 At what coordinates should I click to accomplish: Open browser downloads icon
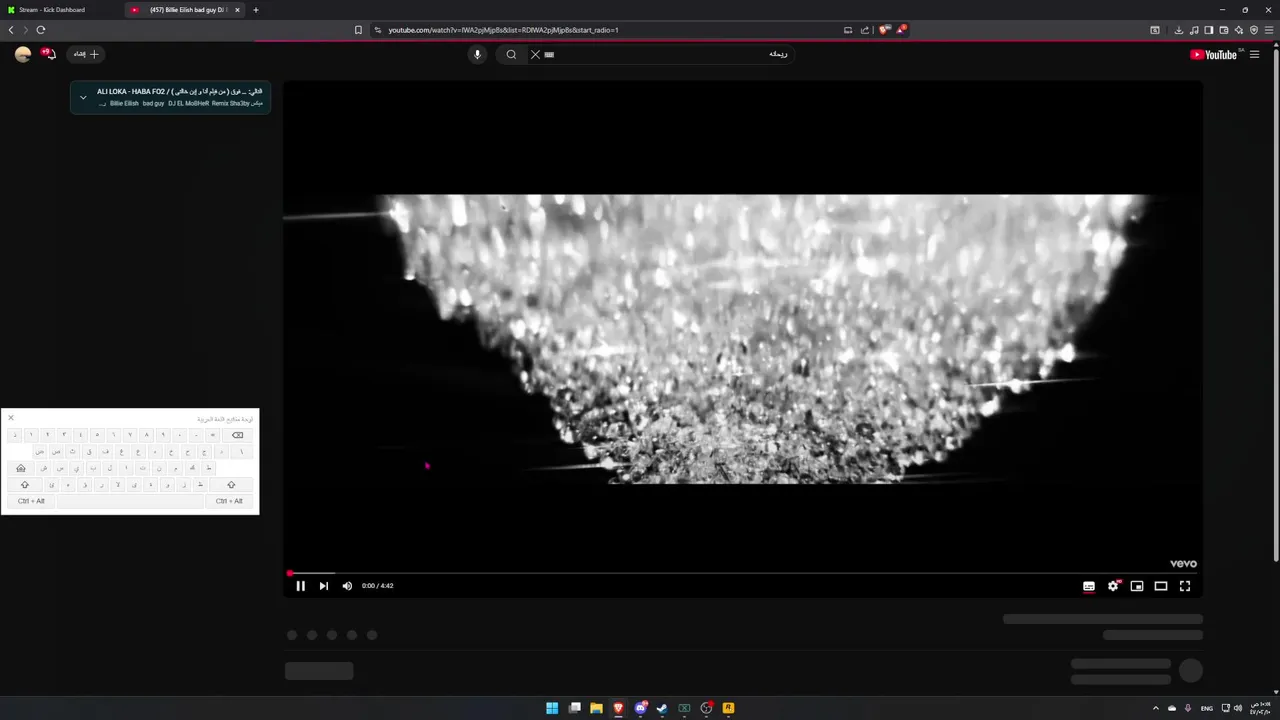(1179, 30)
